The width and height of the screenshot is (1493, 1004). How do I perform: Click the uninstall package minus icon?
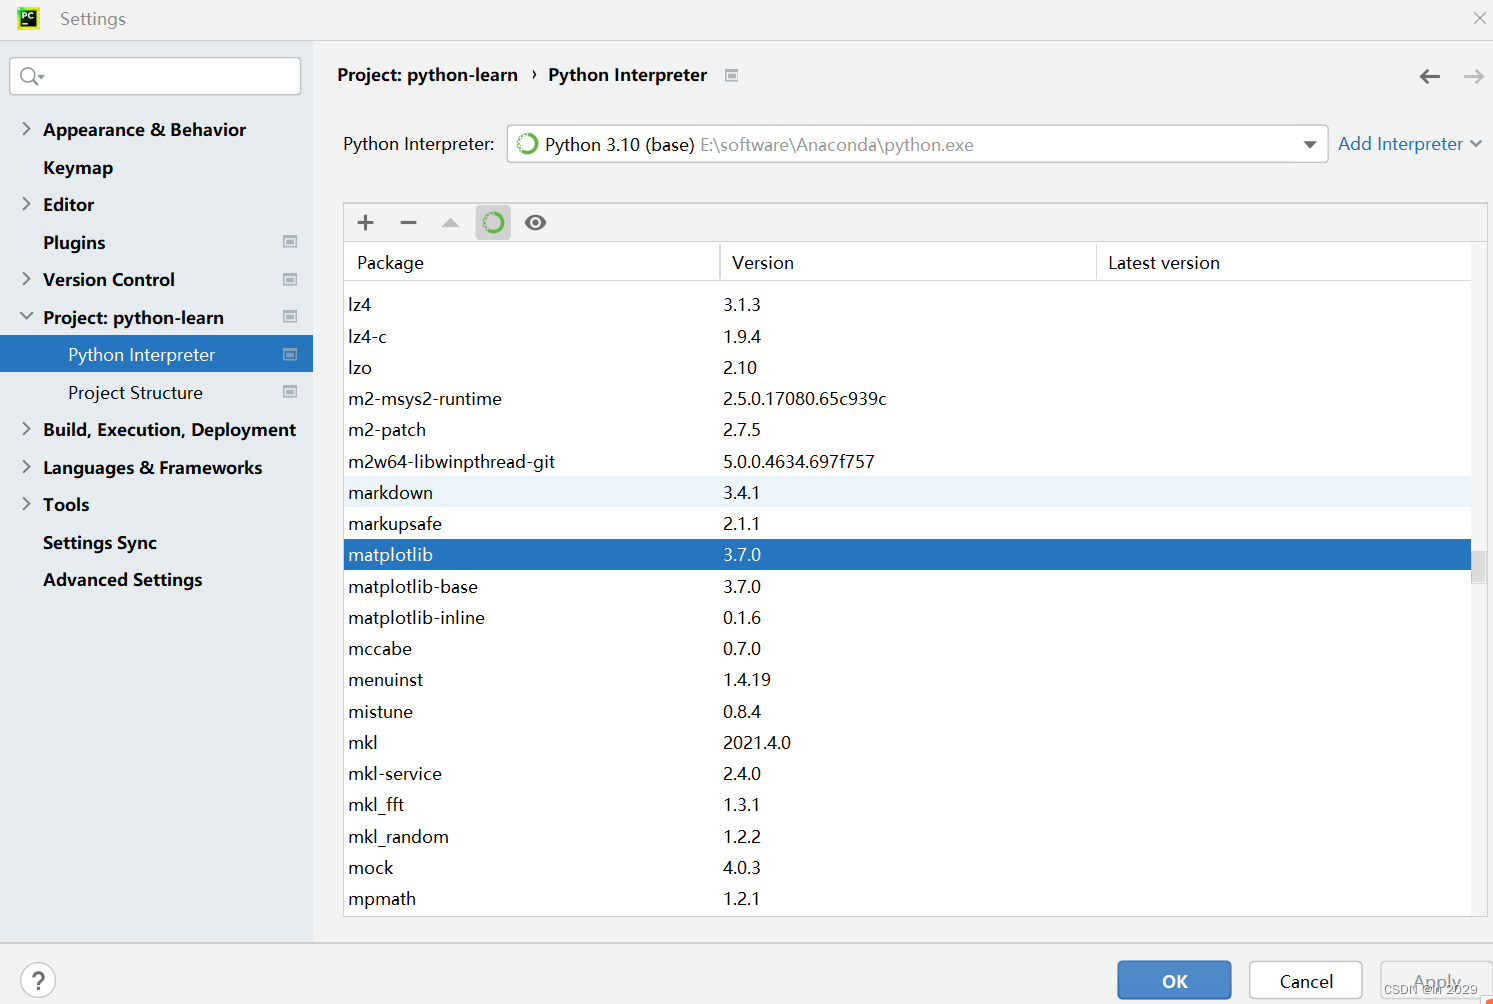pyautogui.click(x=408, y=222)
